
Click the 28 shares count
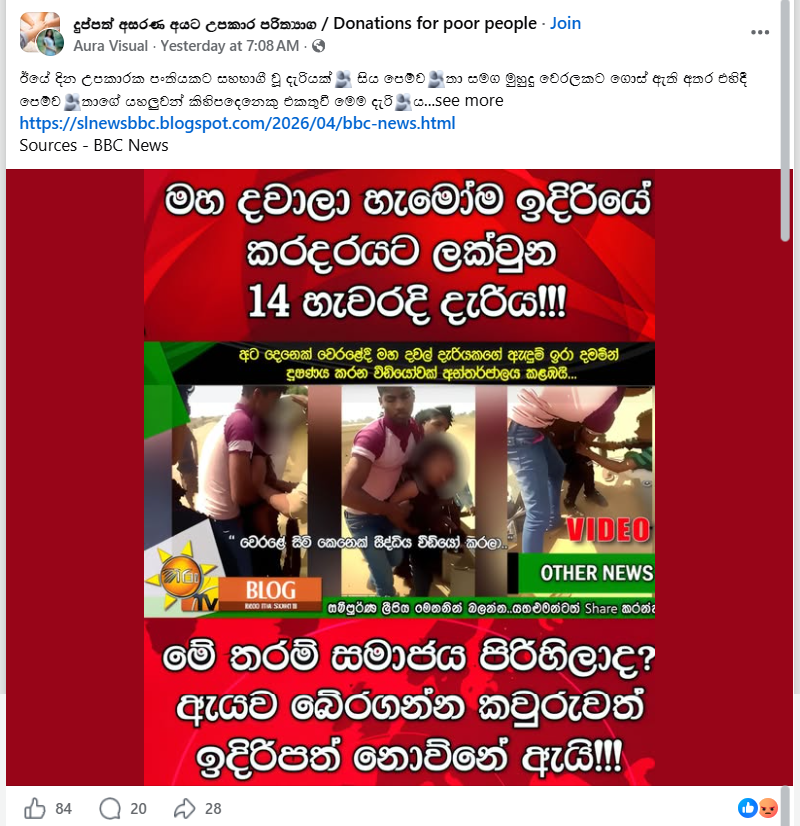click(x=213, y=809)
